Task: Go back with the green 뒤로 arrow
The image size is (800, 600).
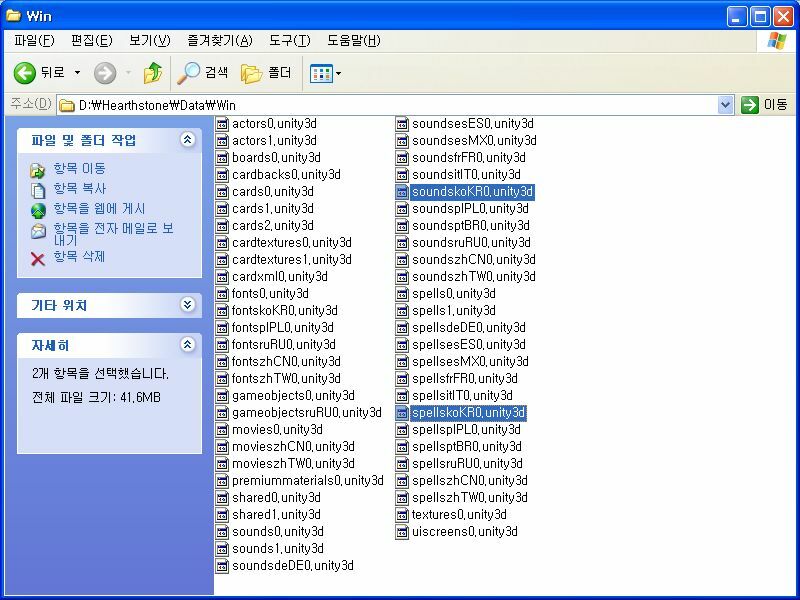Action: point(24,73)
